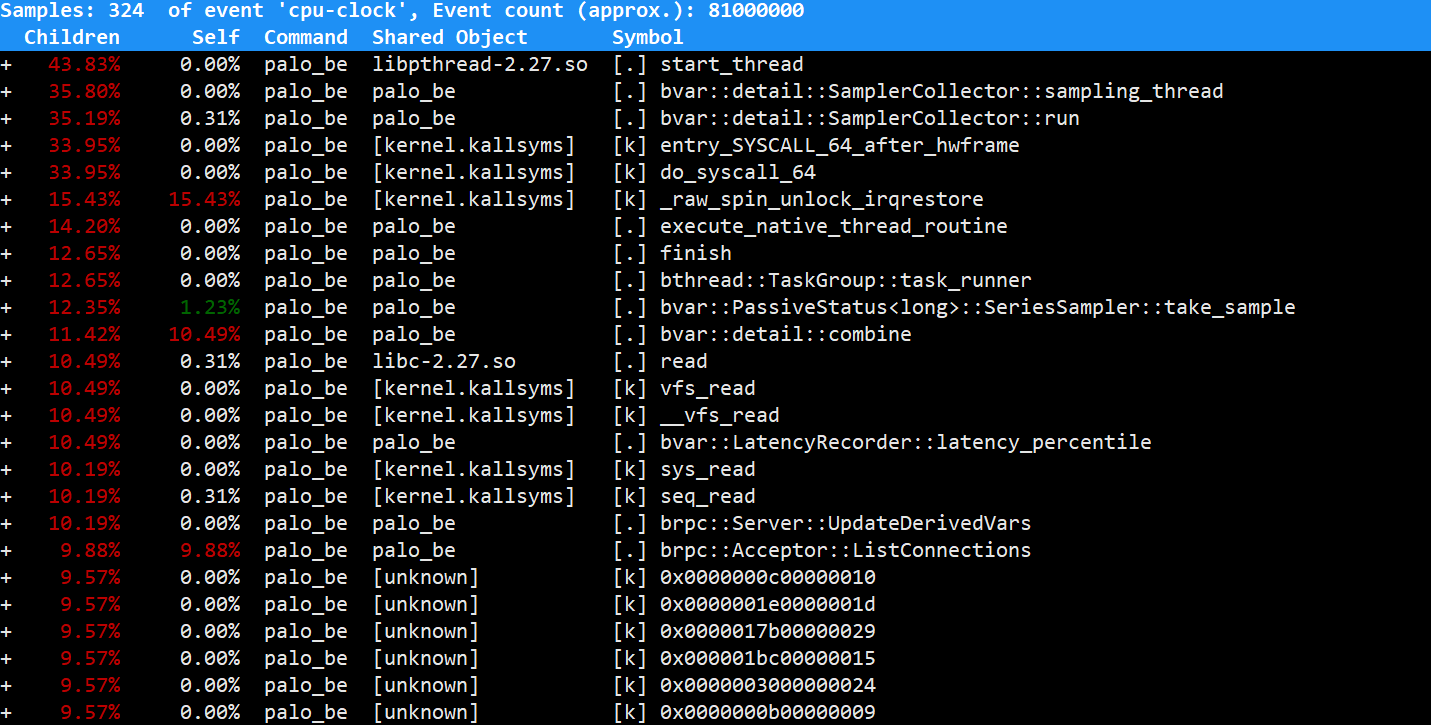Click the Children column header

(x=72, y=37)
